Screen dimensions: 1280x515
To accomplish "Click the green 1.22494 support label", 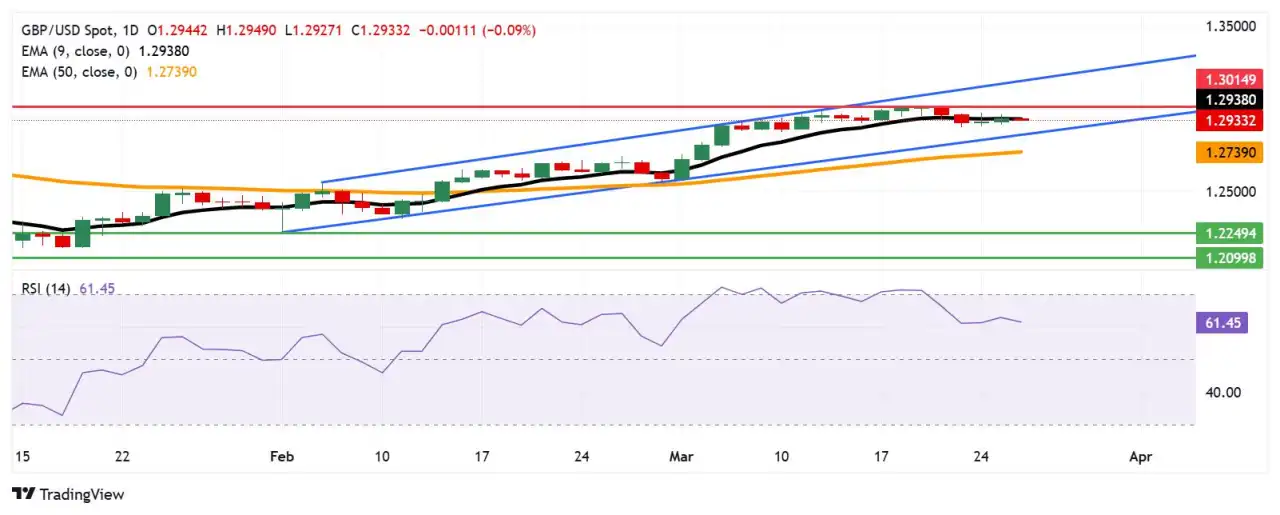I will pyautogui.click(x=1220, y=233).
